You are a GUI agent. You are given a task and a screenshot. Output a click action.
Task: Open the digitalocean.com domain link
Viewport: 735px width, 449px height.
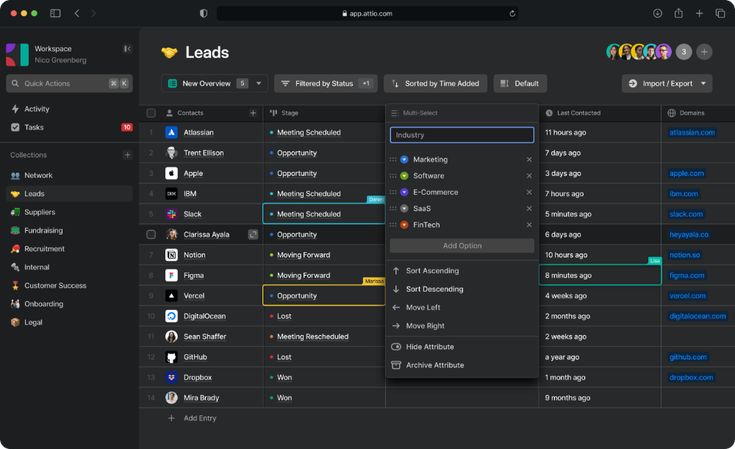click(698, 316)
